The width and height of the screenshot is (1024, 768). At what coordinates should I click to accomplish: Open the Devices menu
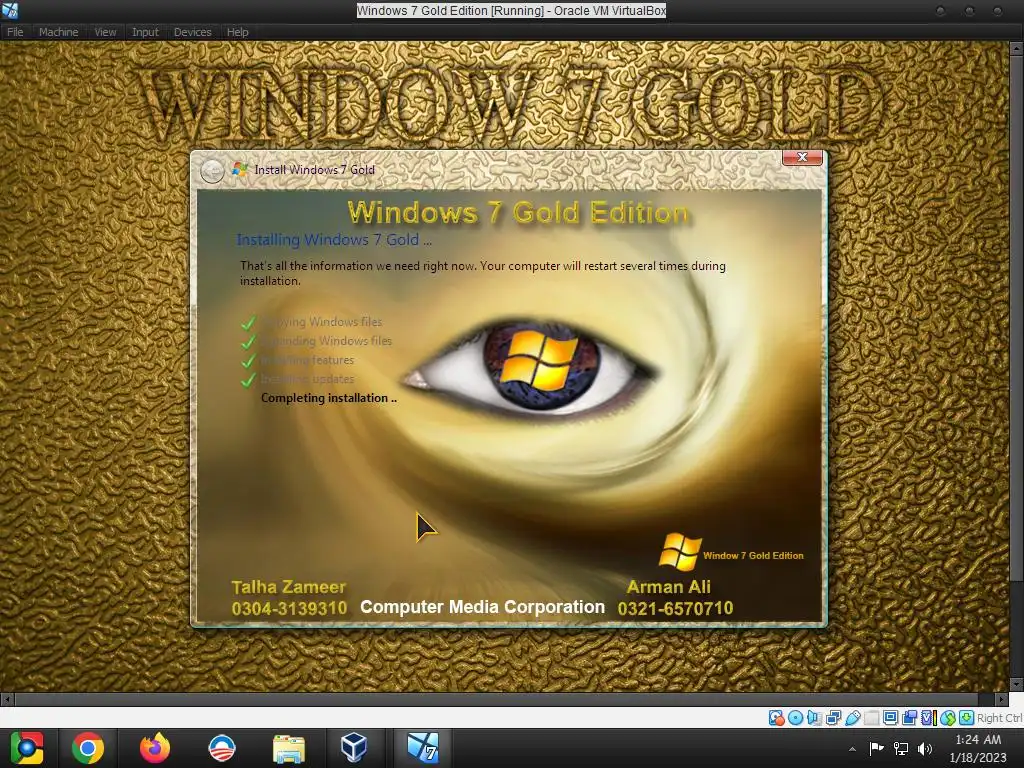pyautogui.click(x=192, y=32)
